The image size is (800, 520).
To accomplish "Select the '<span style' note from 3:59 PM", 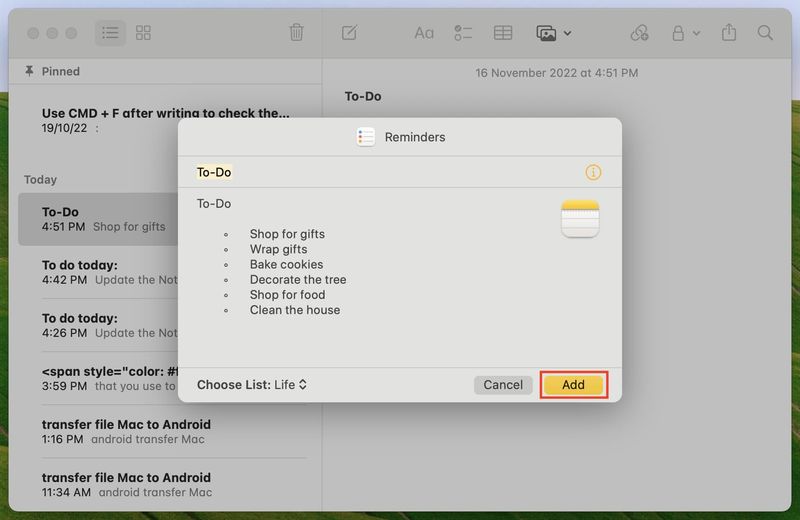I will 109,378.
